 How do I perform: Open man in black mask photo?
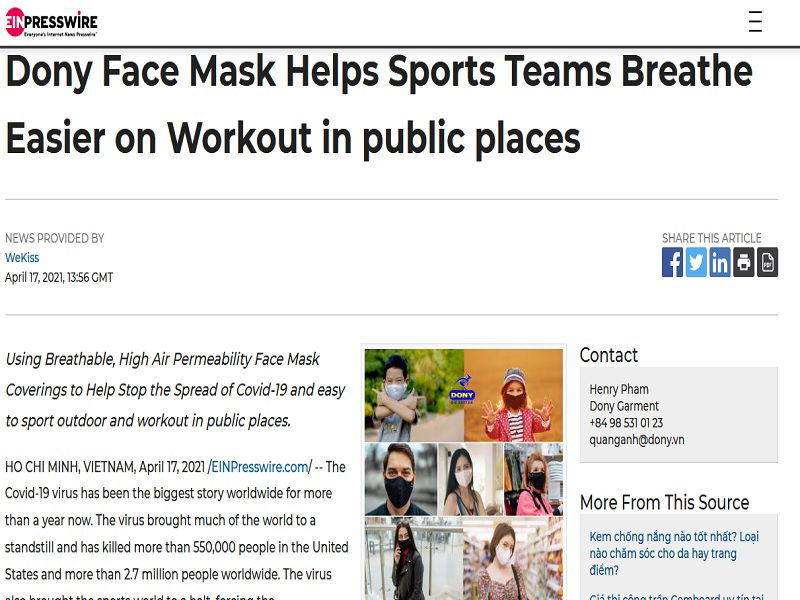tap(401, 480)
